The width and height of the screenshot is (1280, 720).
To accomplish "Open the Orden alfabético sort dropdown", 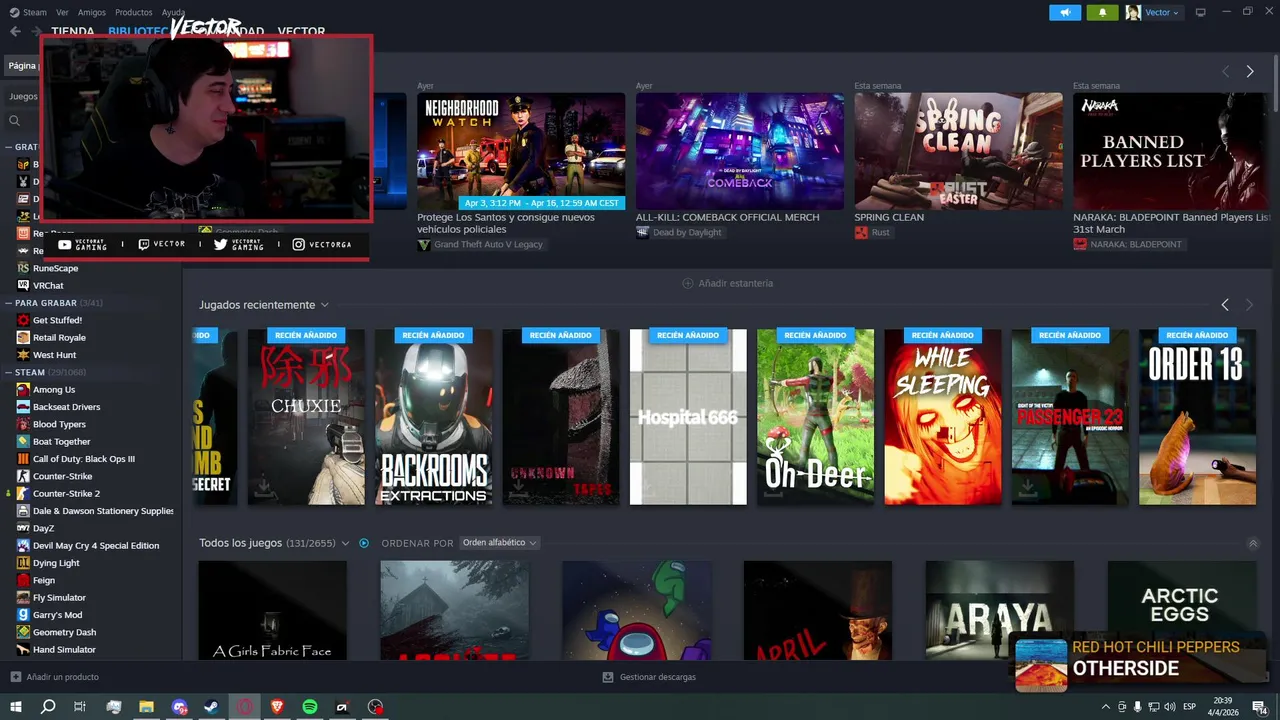I will point(499,543).
